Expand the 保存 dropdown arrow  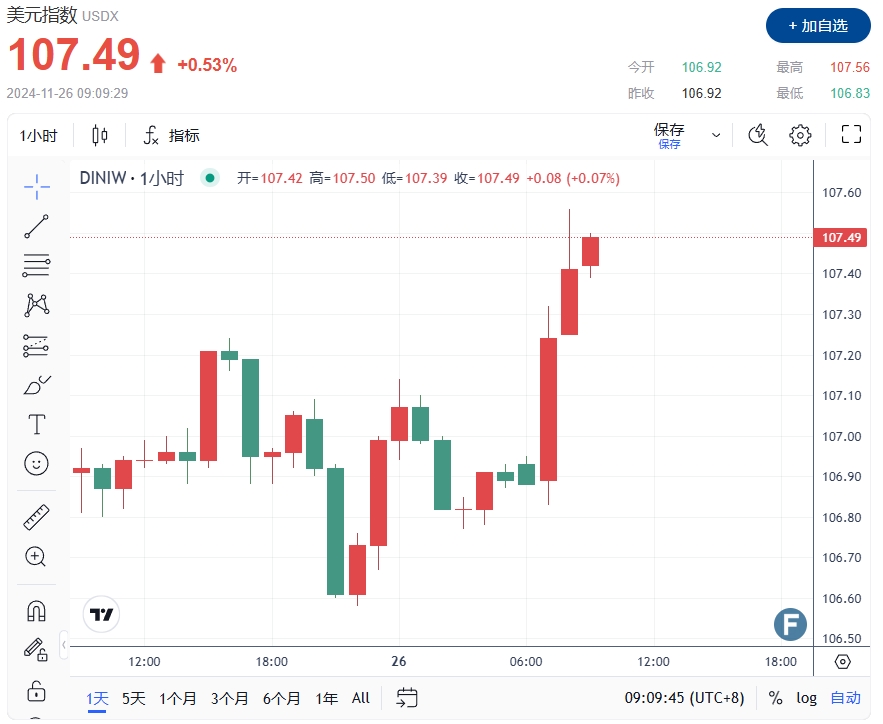coord(716,135)
